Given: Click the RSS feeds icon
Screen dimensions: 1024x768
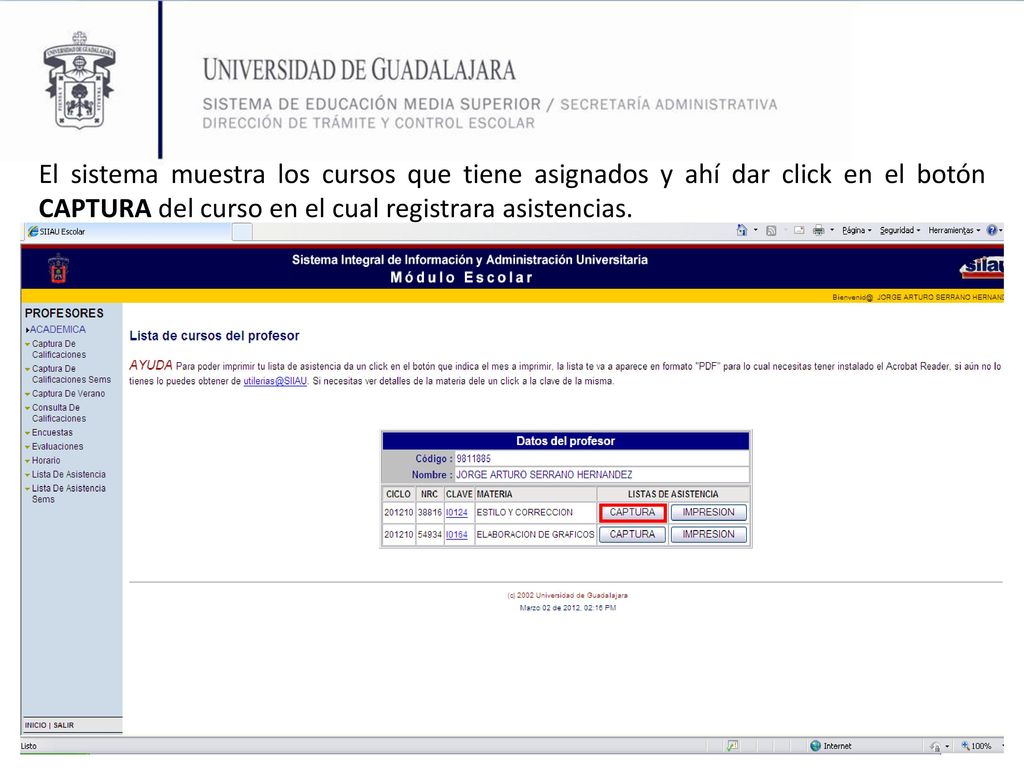Looking at the screenshot, I should click(771, 231).
